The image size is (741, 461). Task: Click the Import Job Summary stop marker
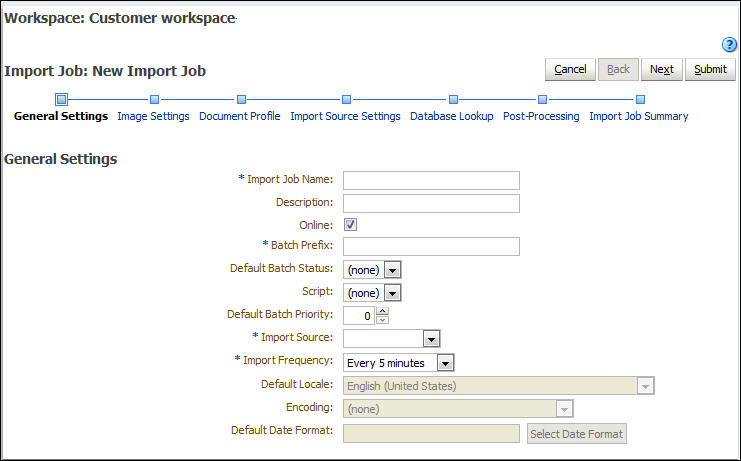pos(640,99)
